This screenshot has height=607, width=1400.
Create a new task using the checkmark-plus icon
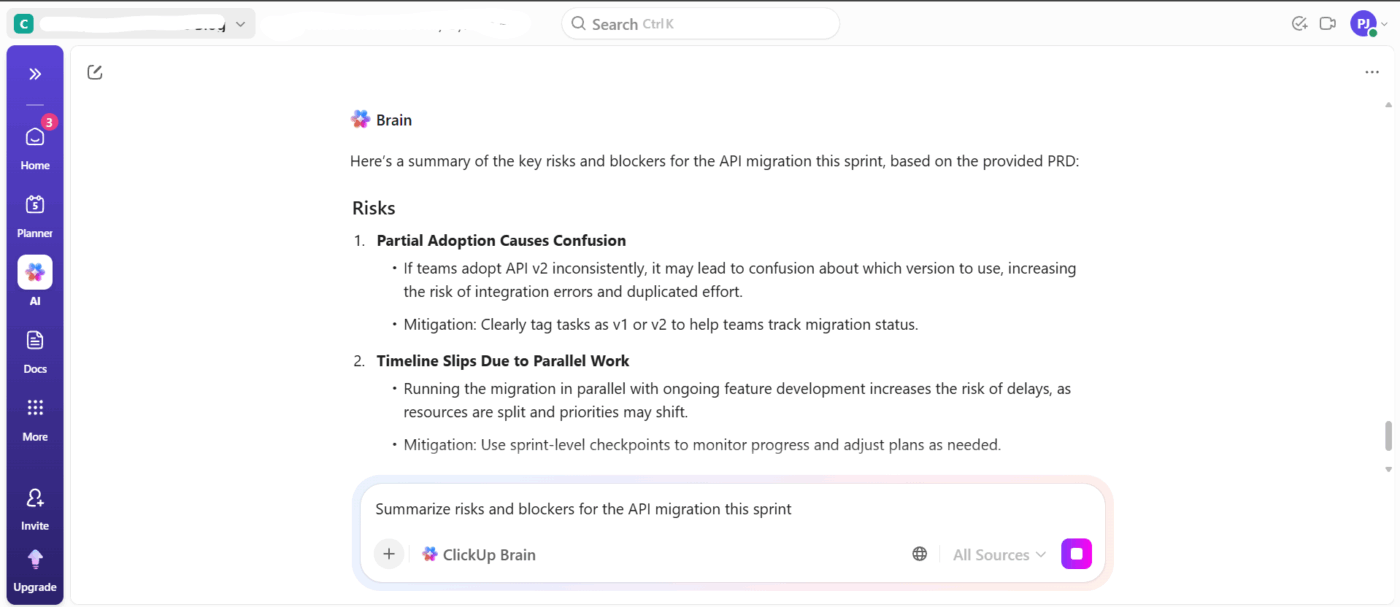(1299, 22)
